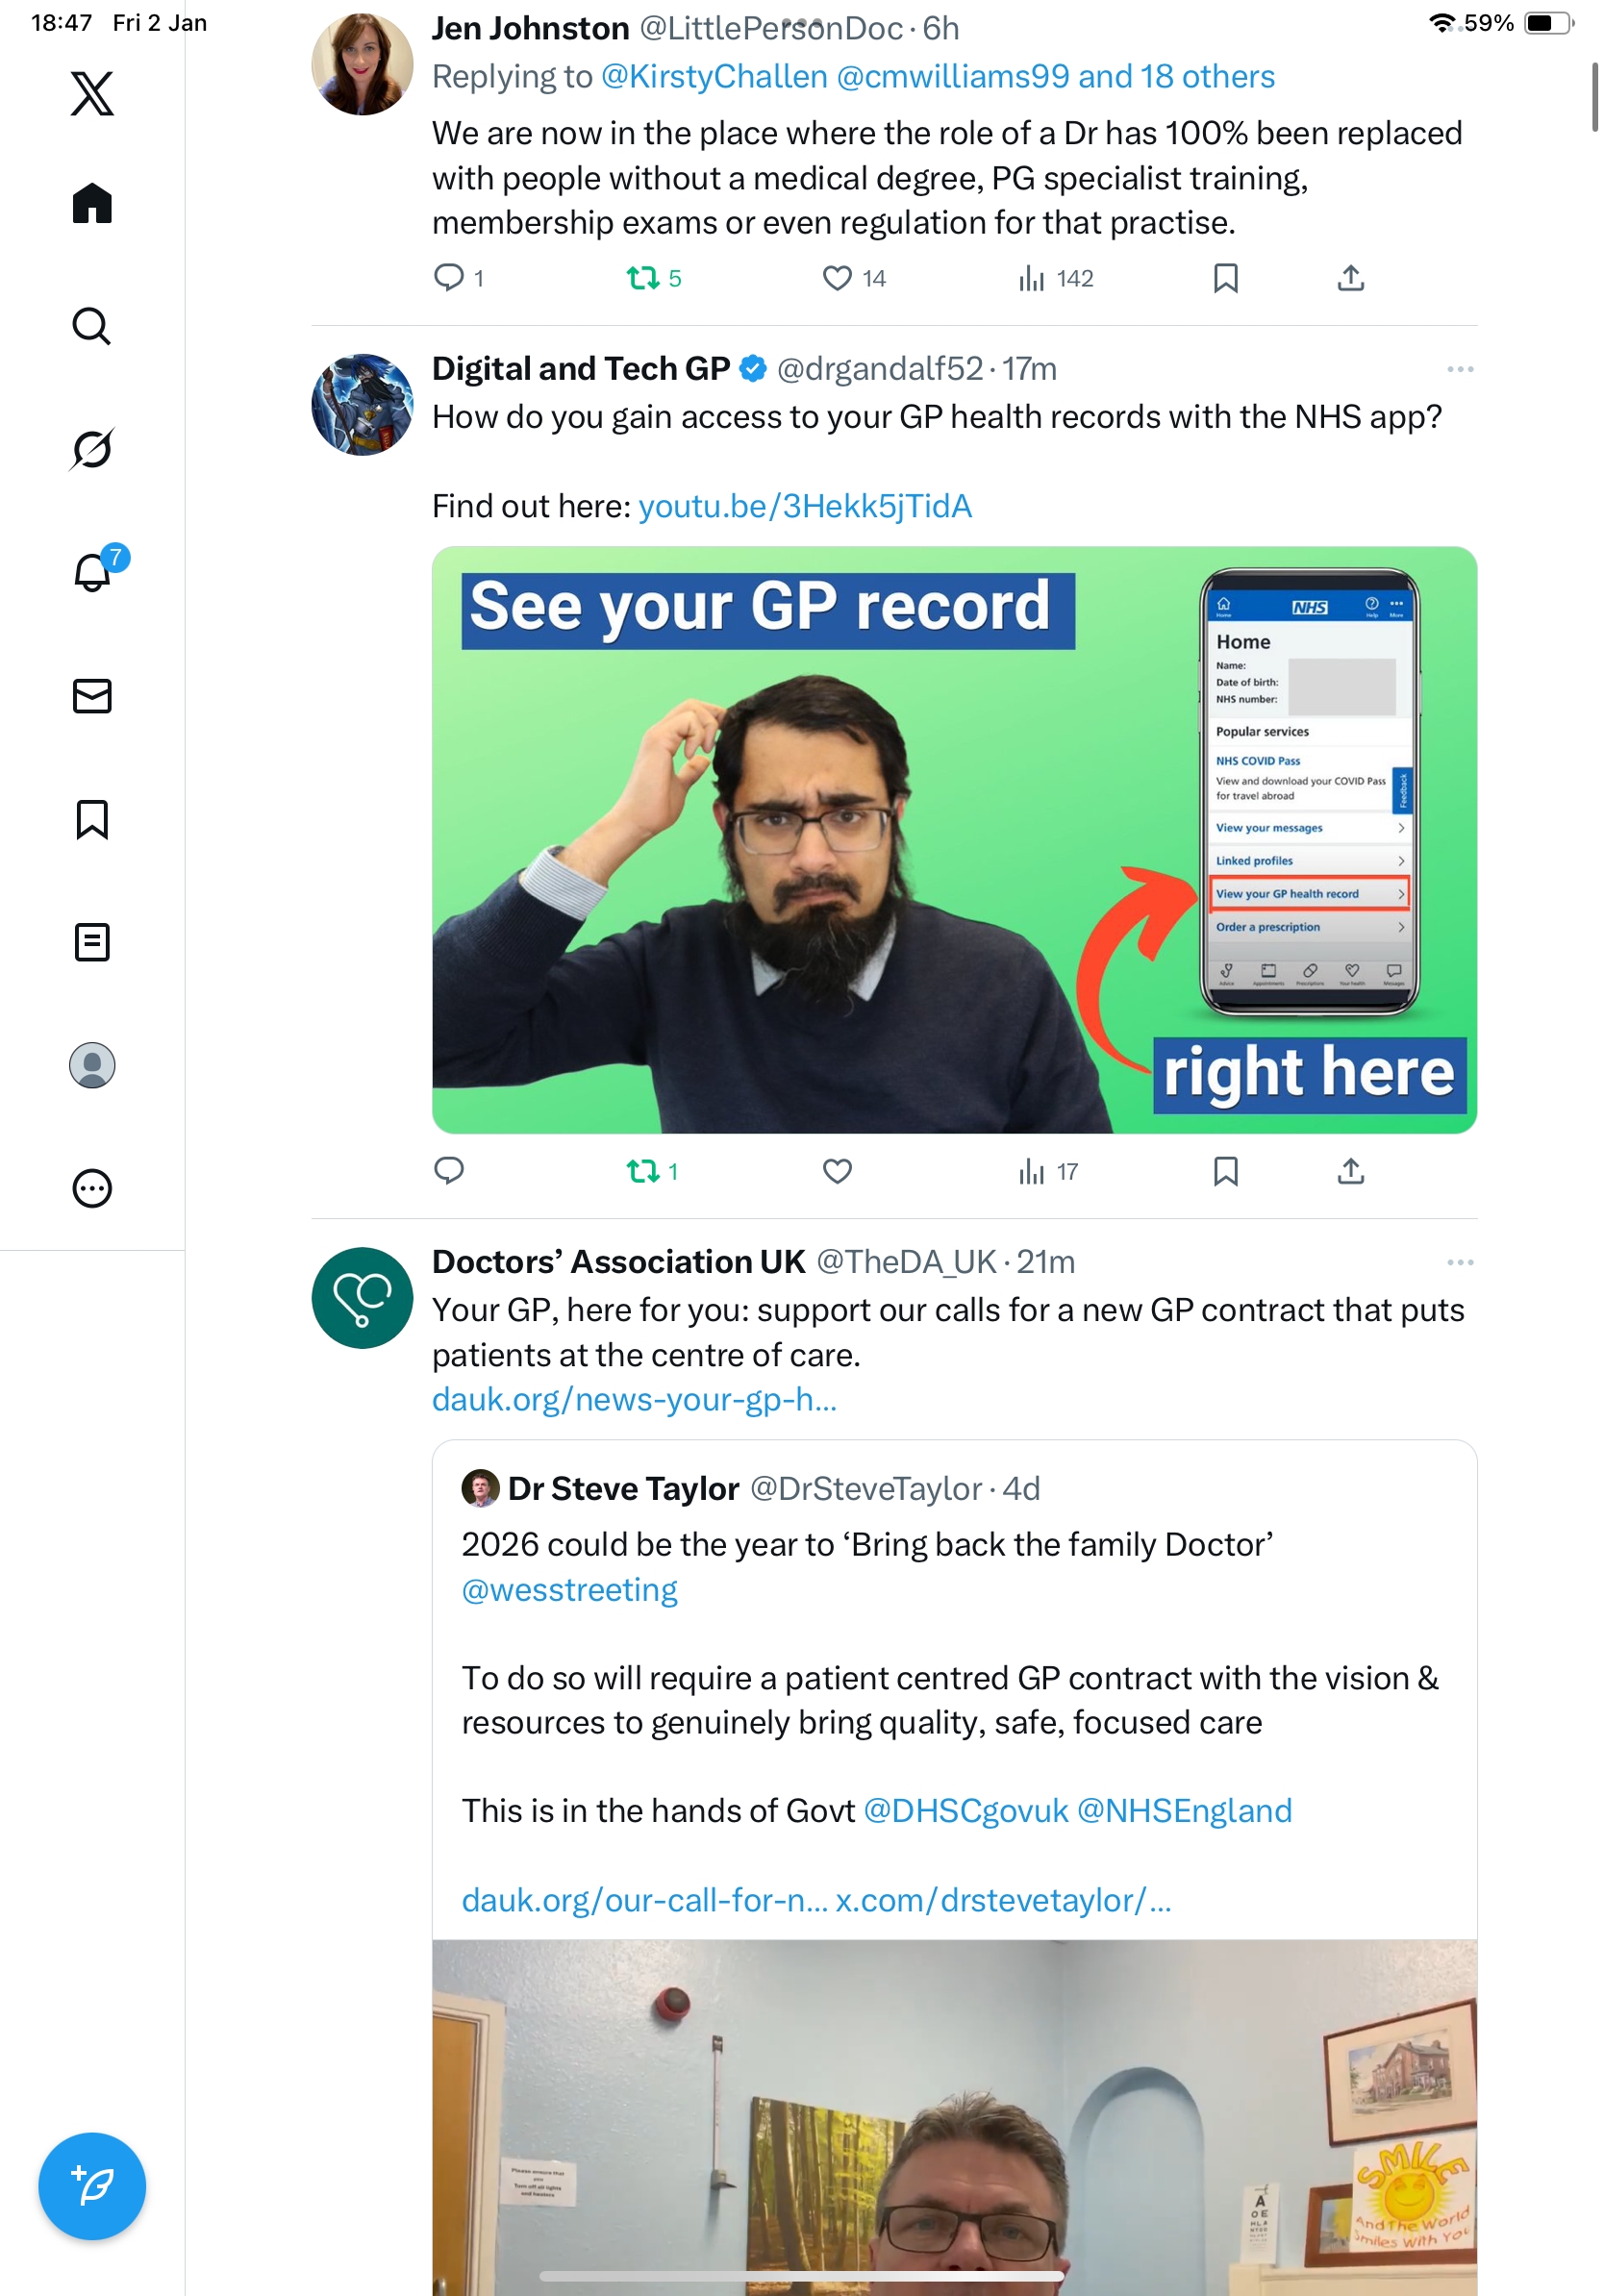Switch to Bookmarks tab in sidebar

coord(92,819)
